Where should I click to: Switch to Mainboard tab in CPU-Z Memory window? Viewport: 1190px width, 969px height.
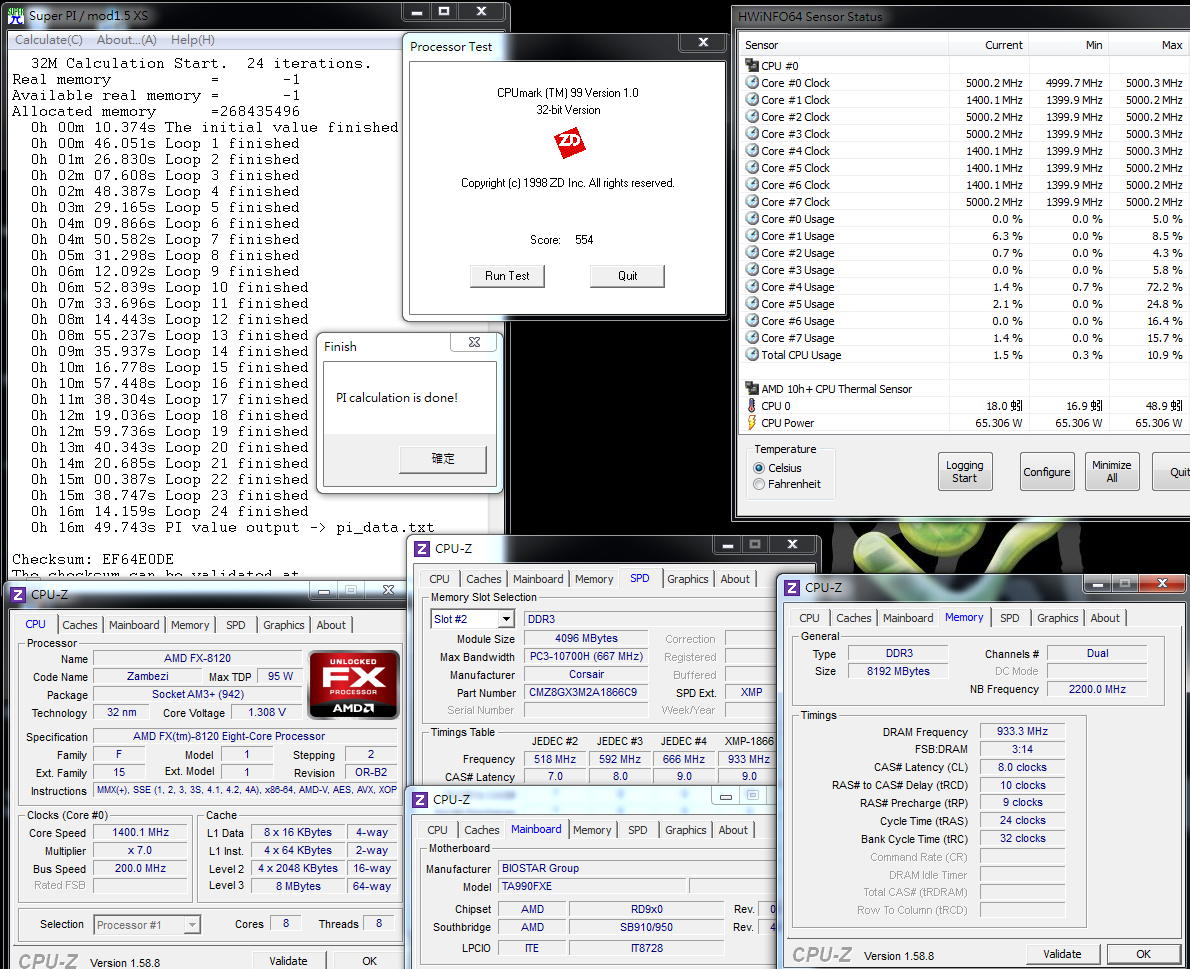pyautogui.click(x=908, y=618)
